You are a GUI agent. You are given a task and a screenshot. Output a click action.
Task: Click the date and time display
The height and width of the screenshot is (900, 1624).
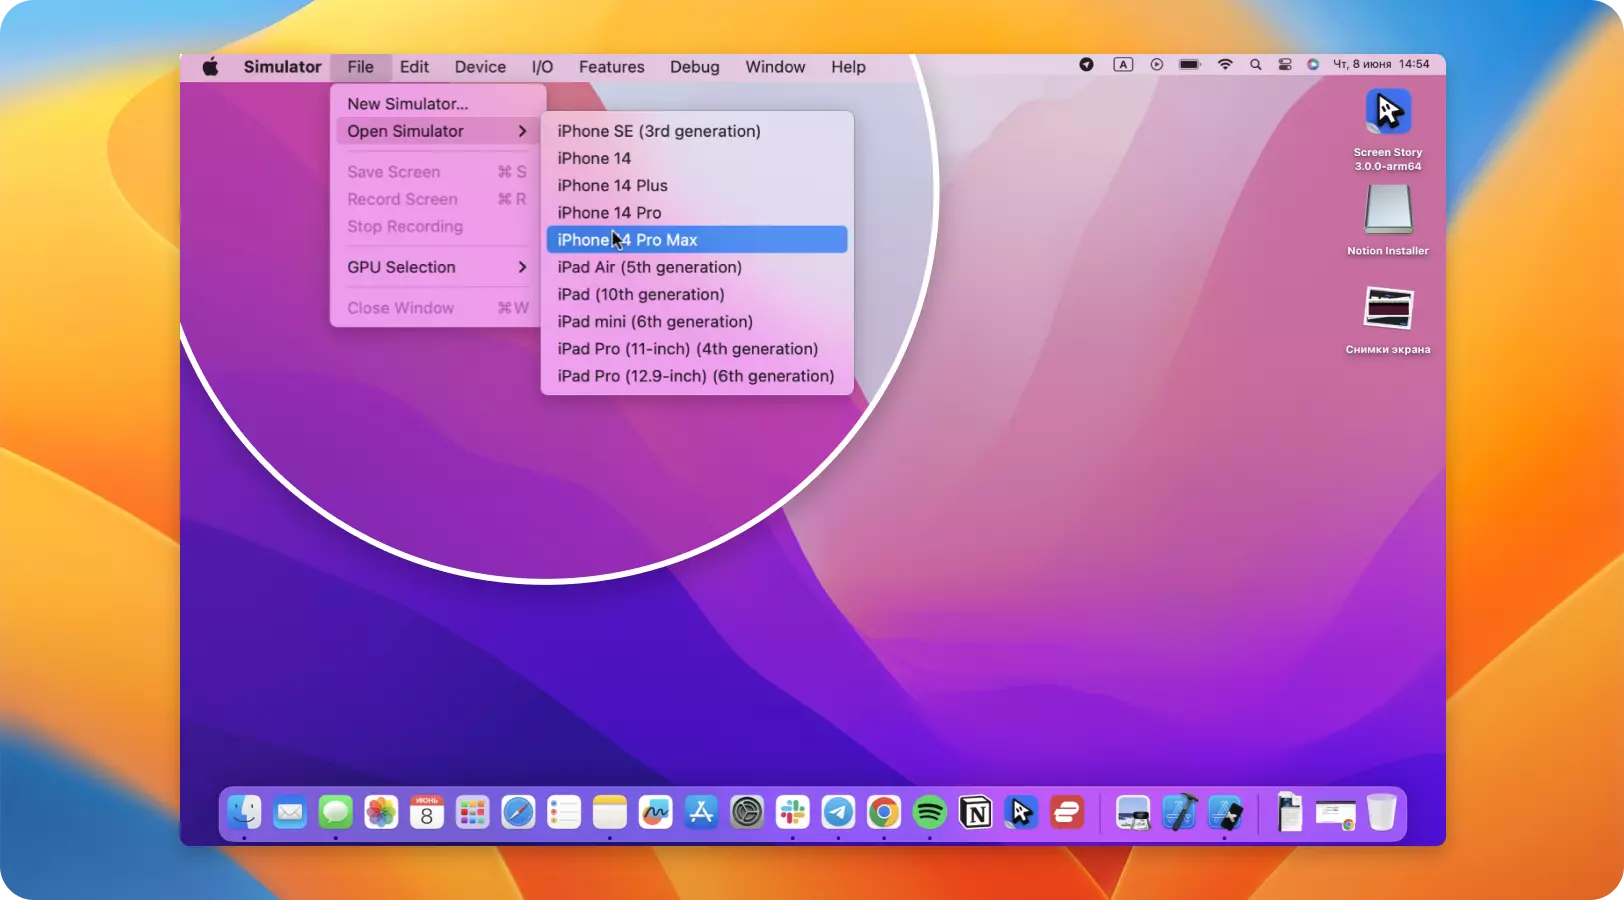pyautogui.click(x=1381, y=64)
